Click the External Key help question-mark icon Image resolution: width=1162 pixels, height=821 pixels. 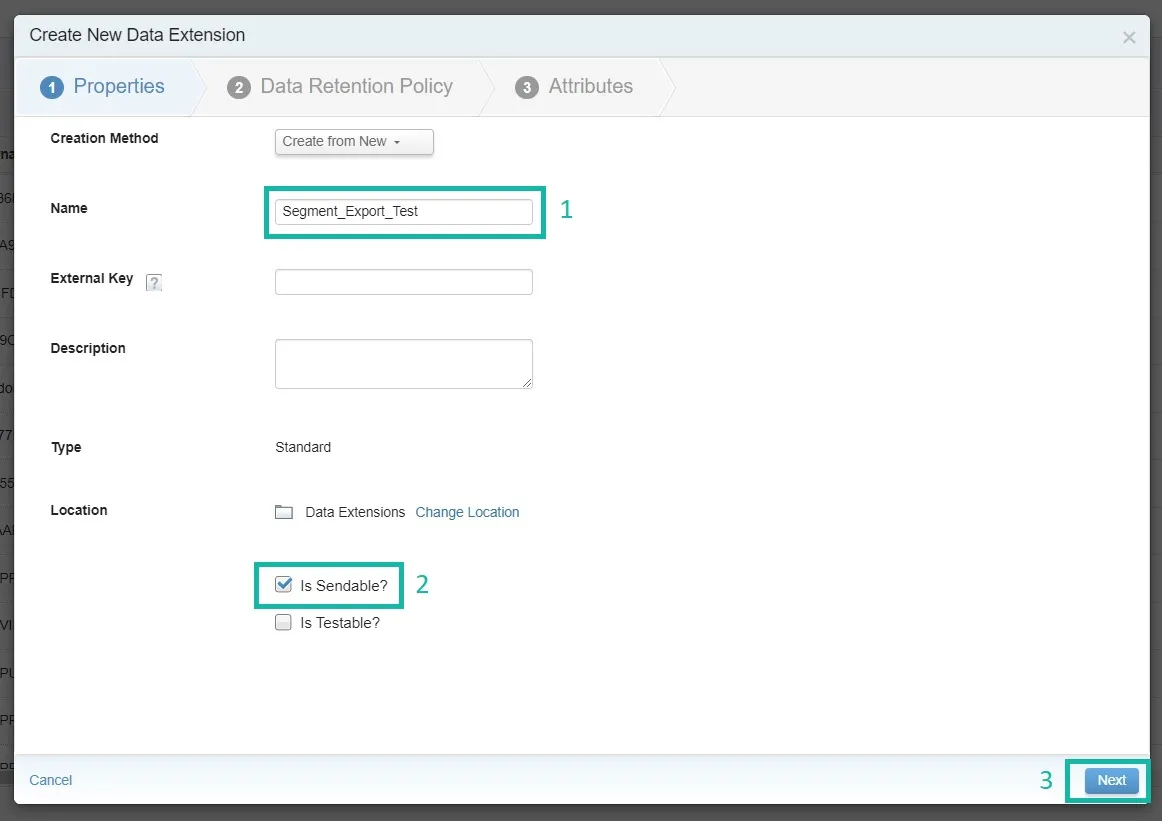(154, 283)
